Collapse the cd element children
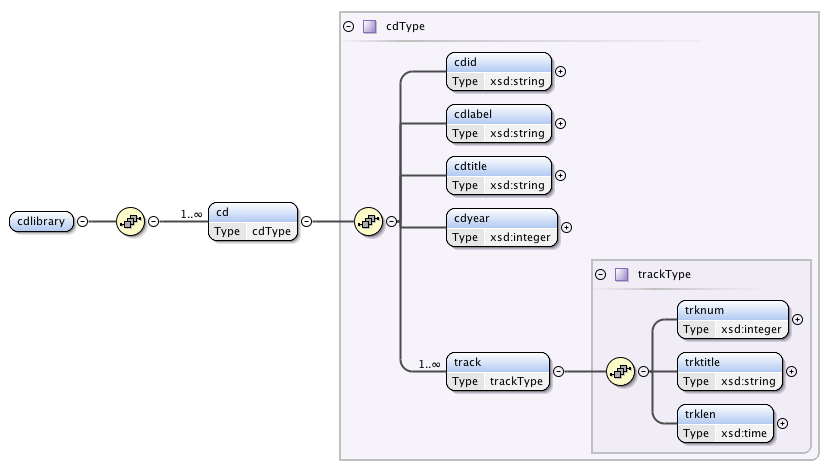Screen dimensions: 835x470 tap(306, 222)
